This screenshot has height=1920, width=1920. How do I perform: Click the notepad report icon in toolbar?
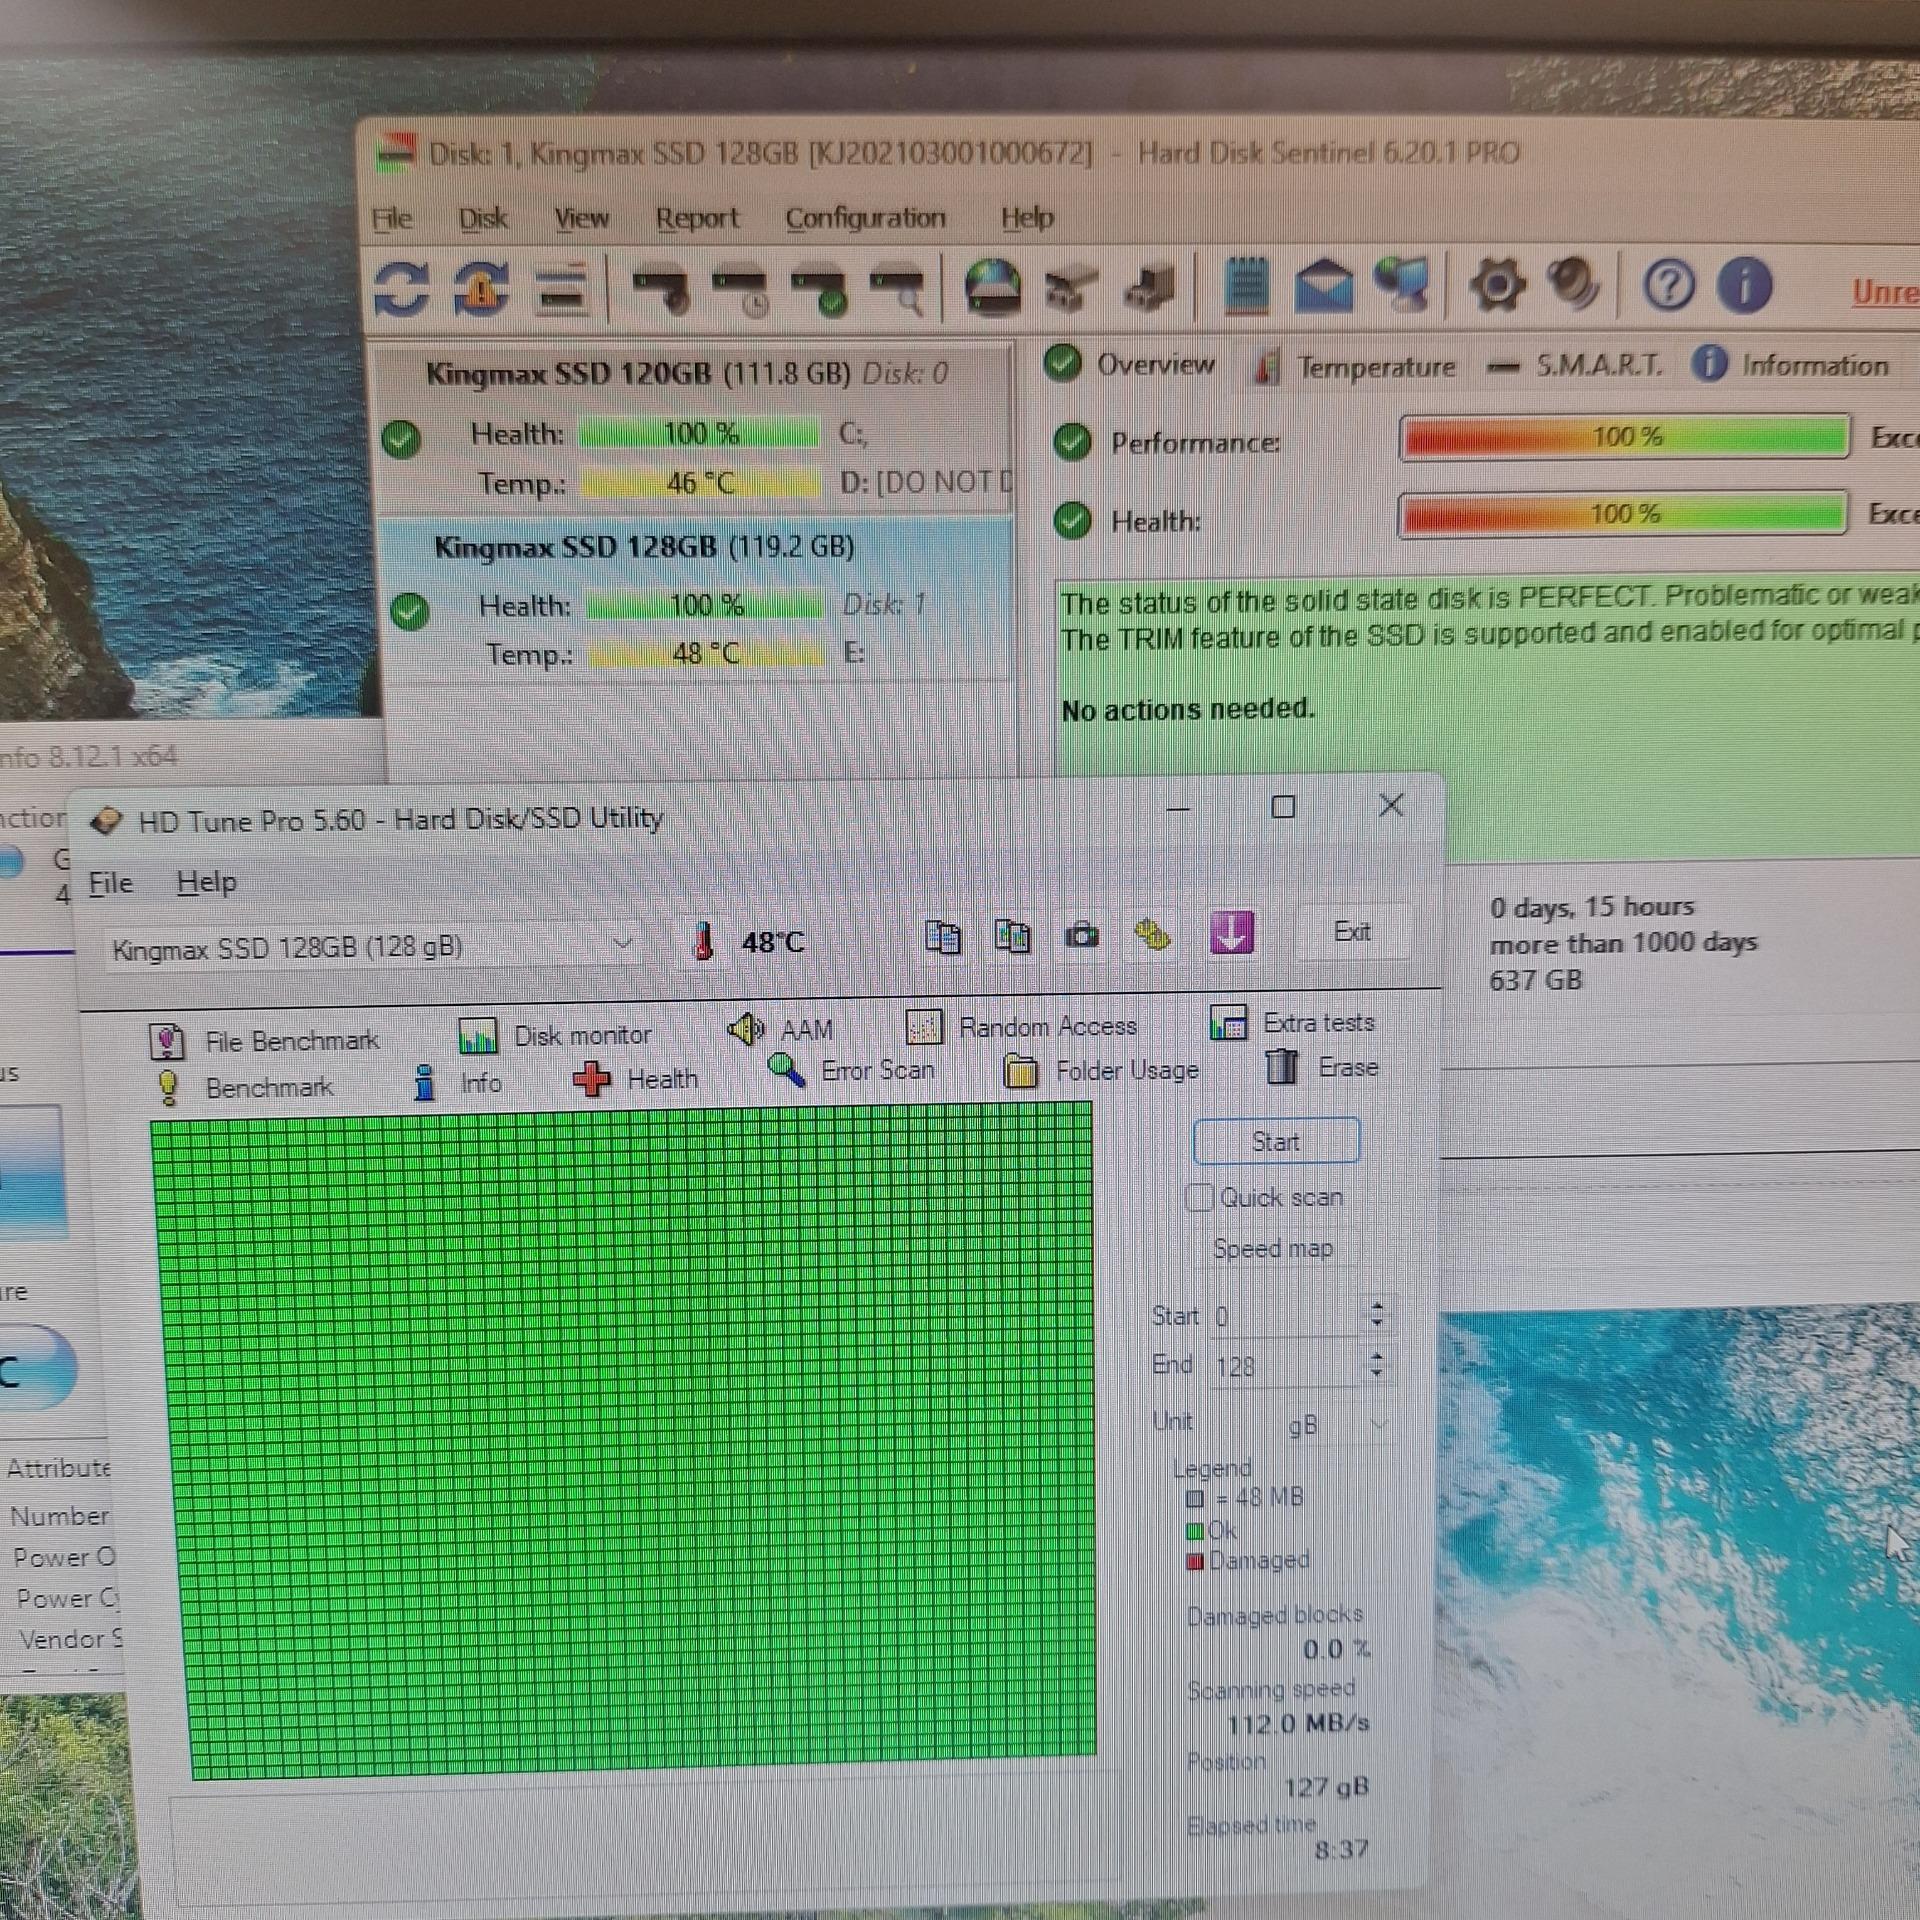1246,286
